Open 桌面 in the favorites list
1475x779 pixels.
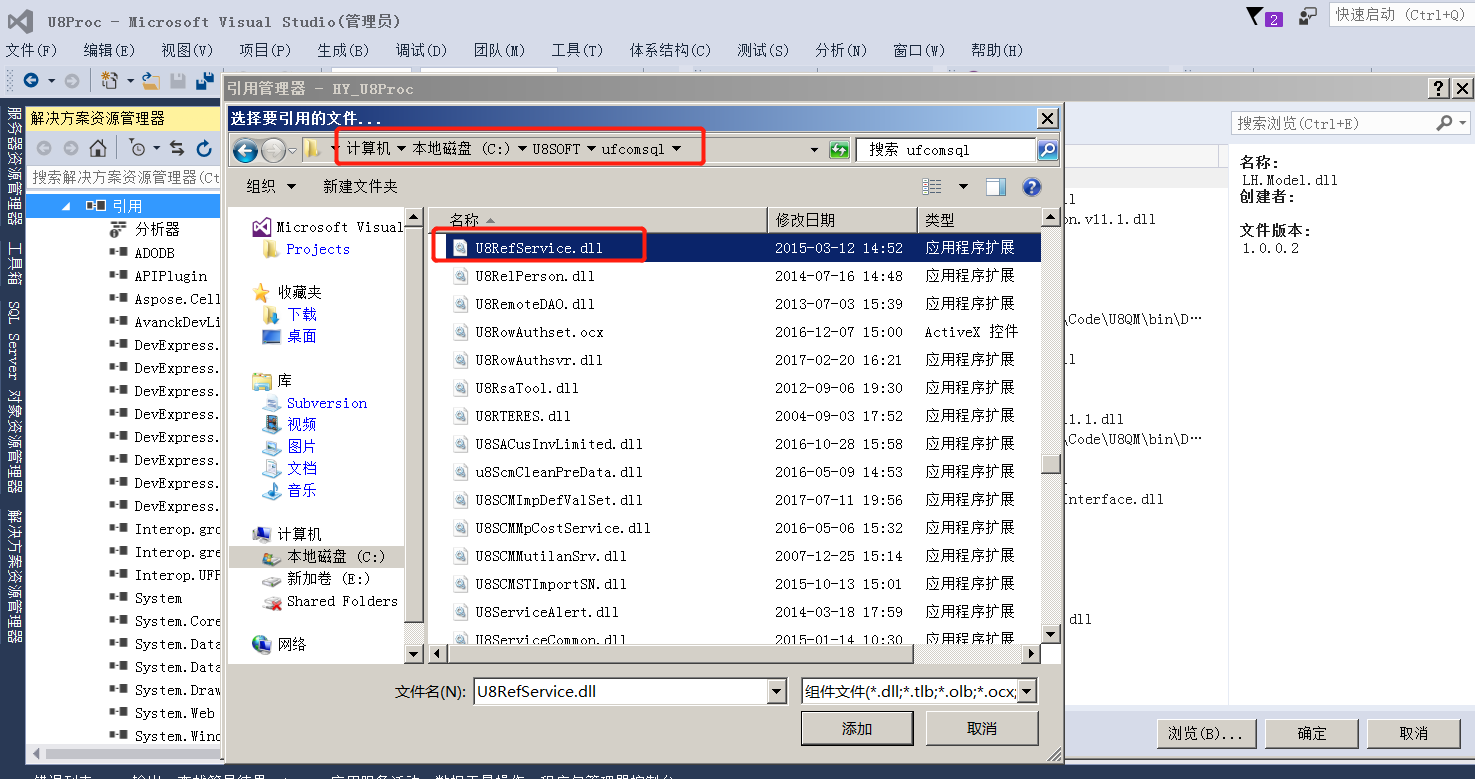pyautogui.click(x=302, y=336)
